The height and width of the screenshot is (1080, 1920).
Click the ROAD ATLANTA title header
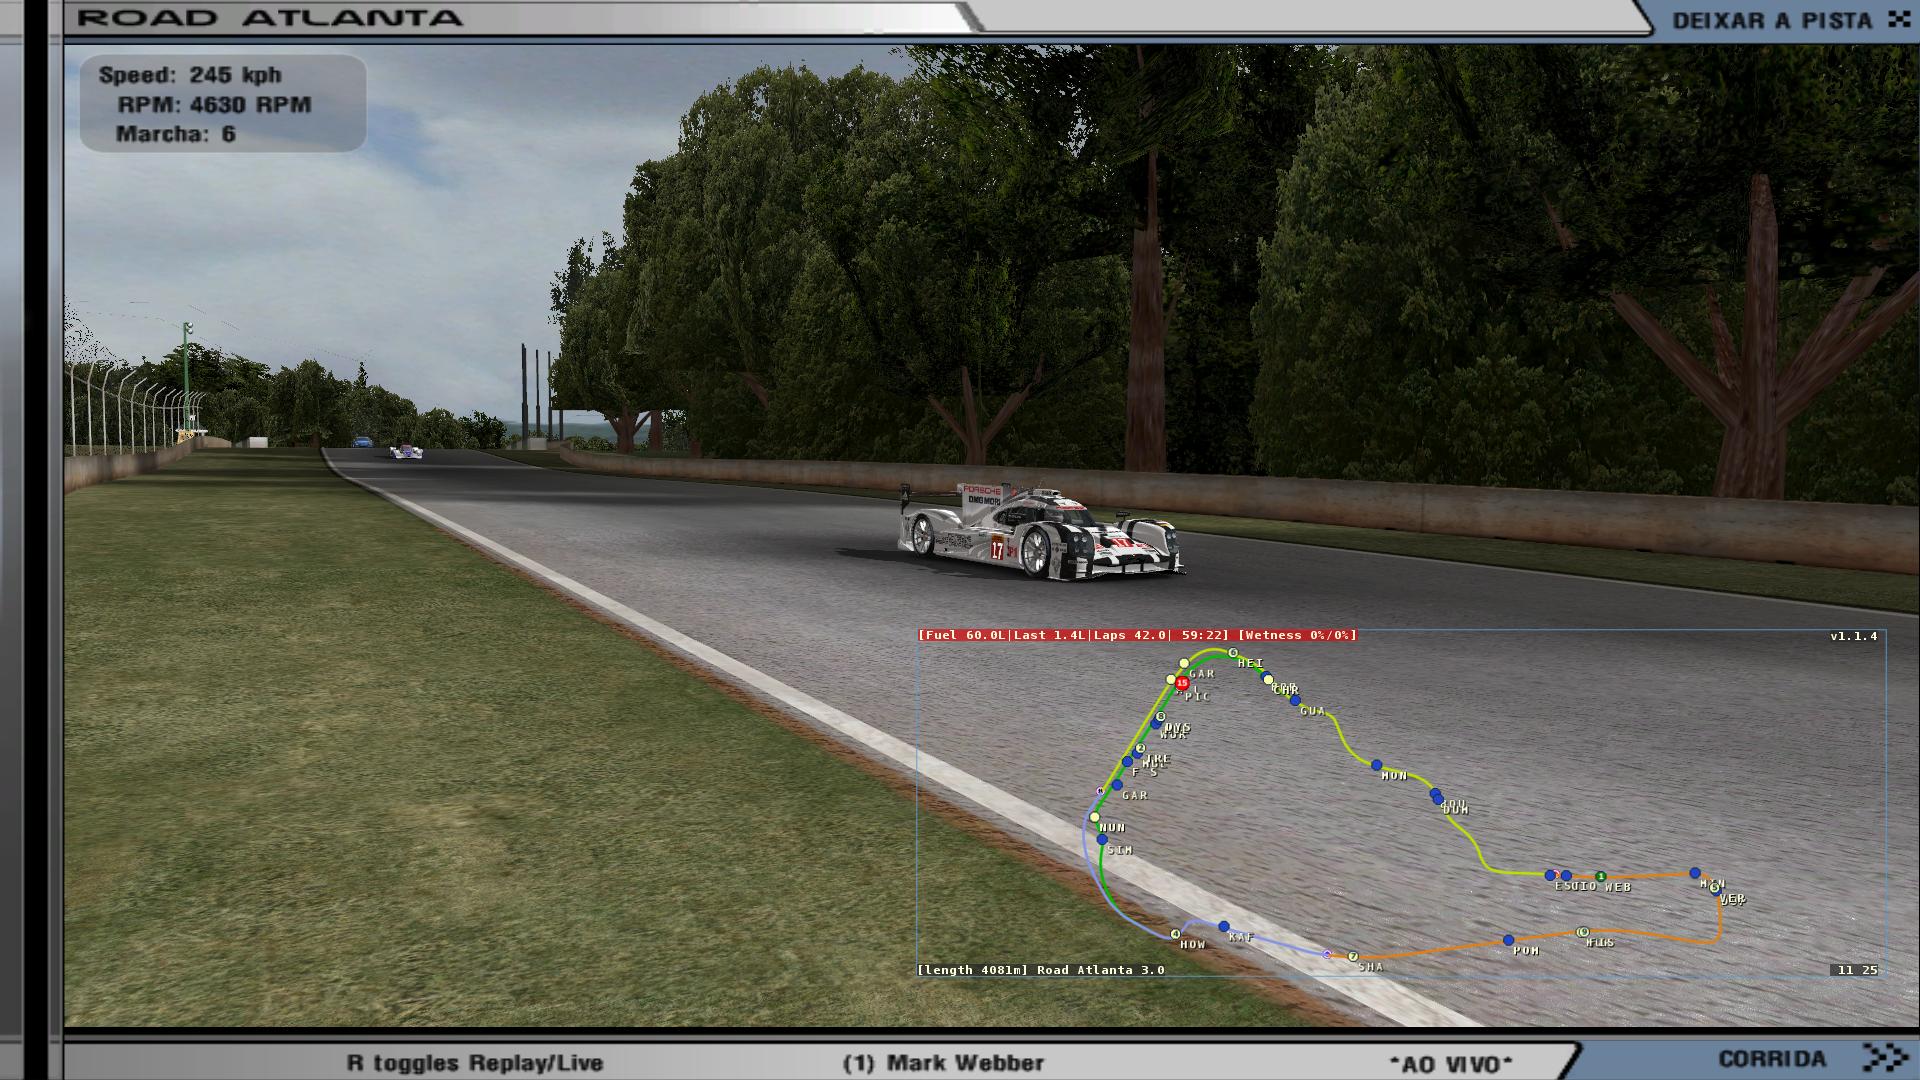point(270,18)
